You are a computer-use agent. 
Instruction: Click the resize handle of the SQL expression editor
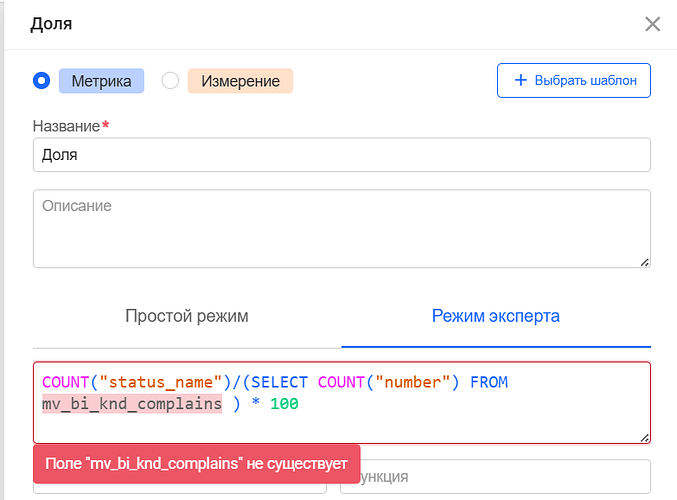(x=644, y=436)
